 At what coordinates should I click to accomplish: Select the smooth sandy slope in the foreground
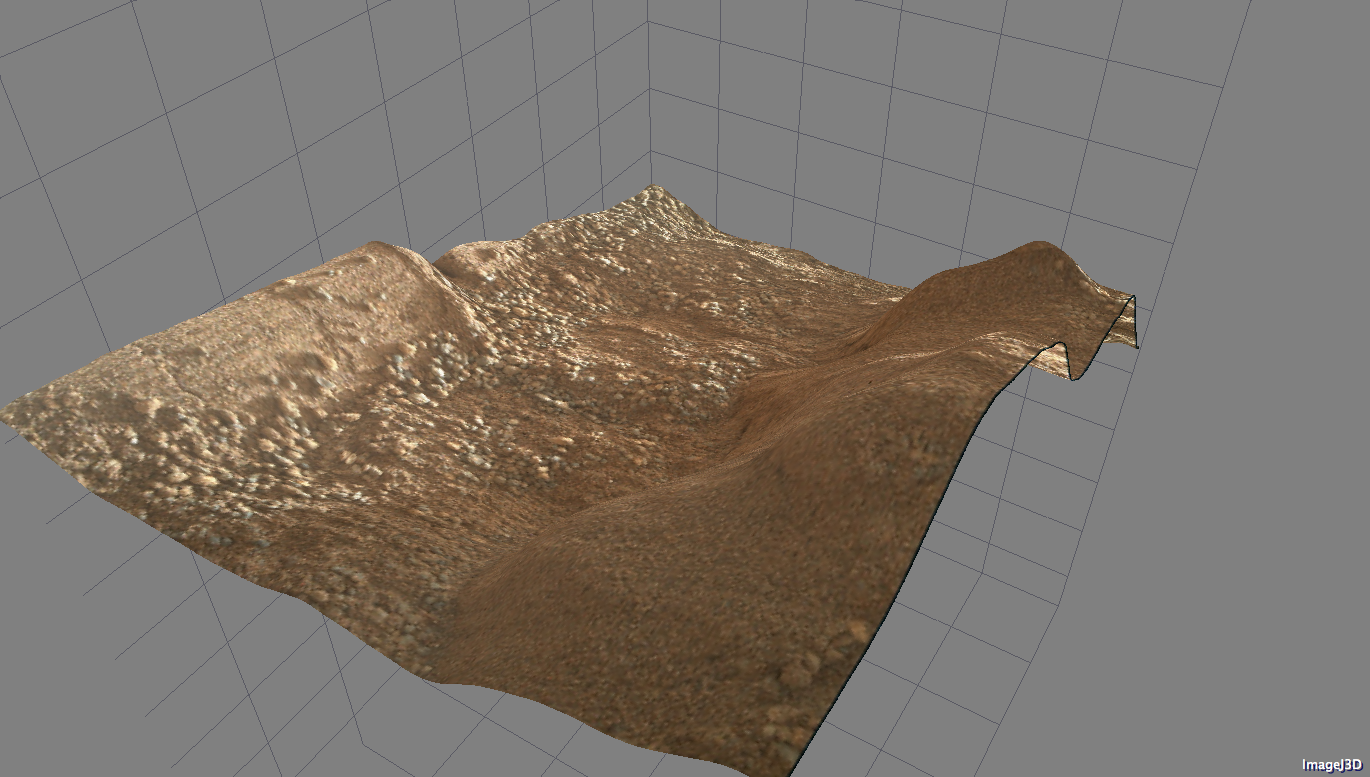[680, 600]
